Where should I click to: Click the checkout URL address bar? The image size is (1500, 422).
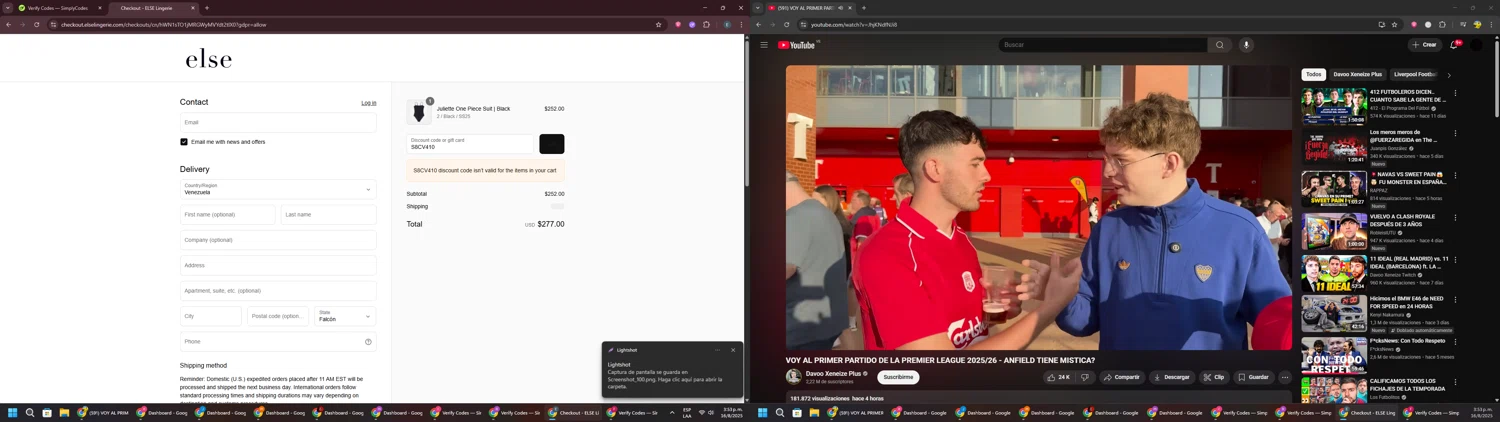tap(355, 24)
